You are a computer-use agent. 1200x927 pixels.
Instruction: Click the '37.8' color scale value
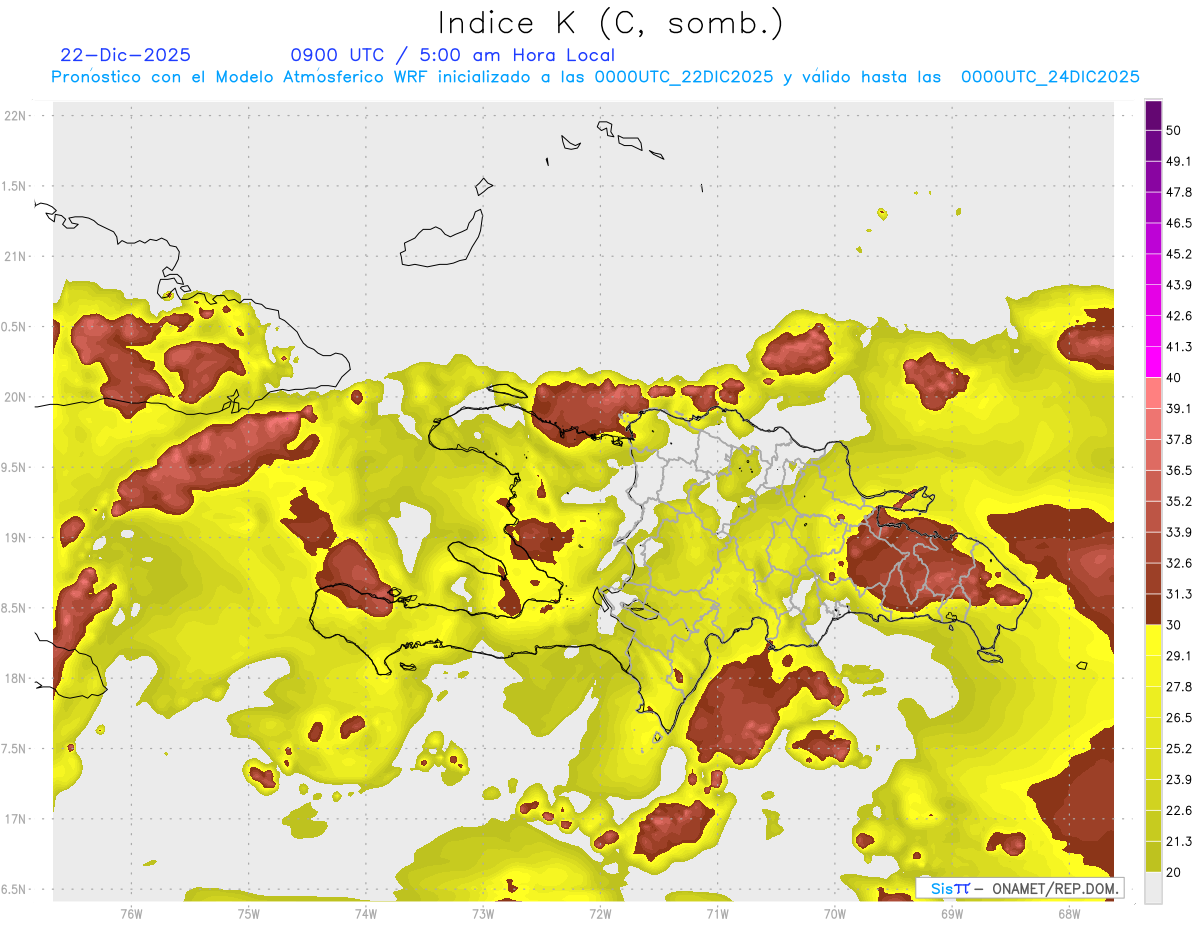pyautogui.click(x=1179, y=440)
